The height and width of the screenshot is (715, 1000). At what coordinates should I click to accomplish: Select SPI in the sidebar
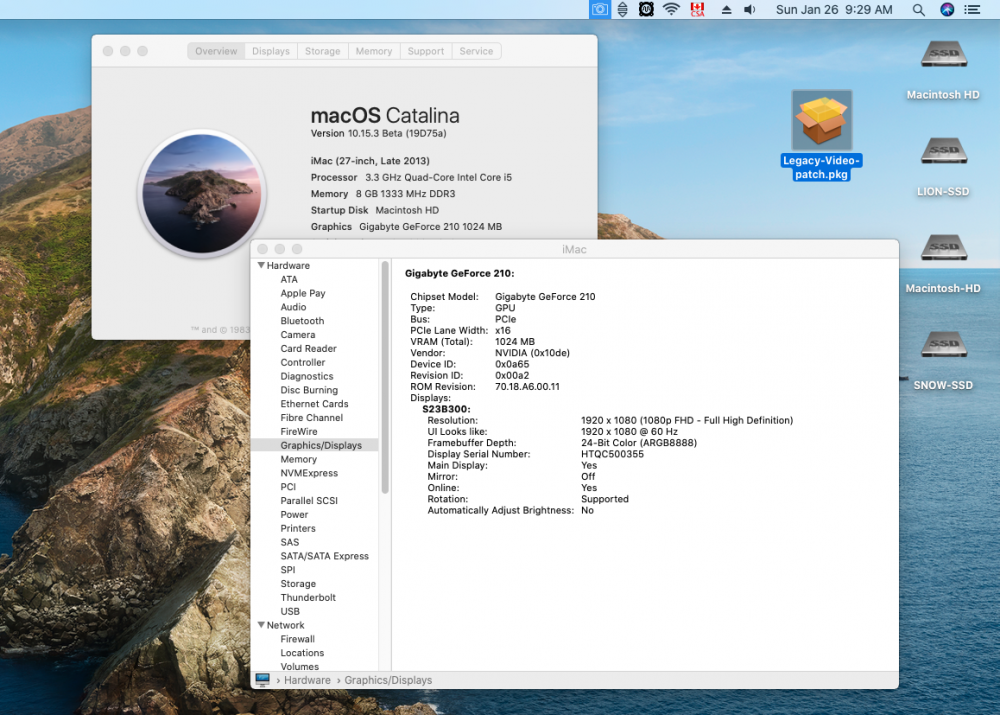click(x=288, y=570)
